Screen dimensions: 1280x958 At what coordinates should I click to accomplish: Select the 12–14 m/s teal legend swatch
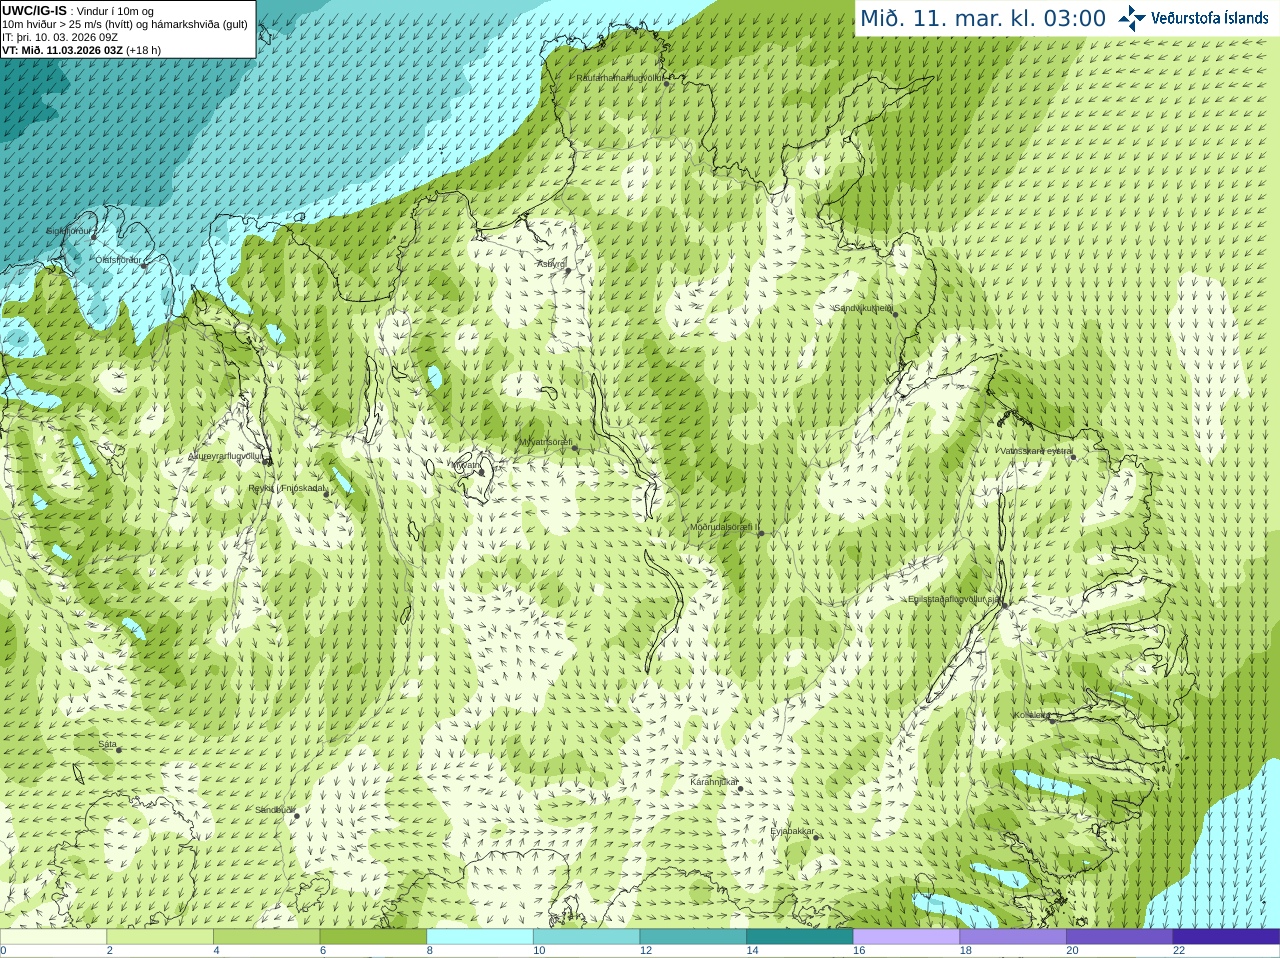coord(693,937)
